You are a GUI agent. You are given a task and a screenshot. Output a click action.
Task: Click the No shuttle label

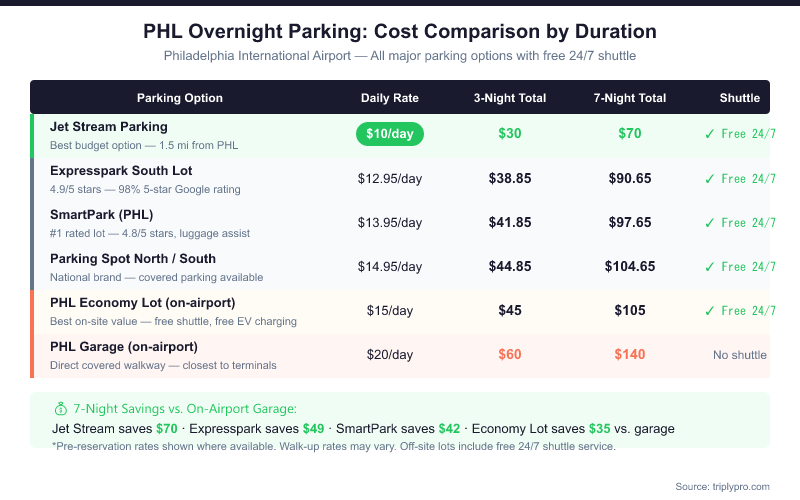tap(740, 355)
